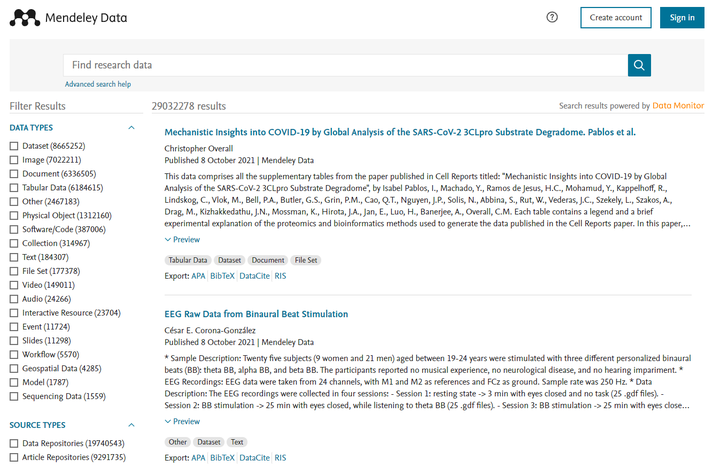Check the File Set (177378) filter
Screen dimensions: 720x467
click(x=14, y=271)
